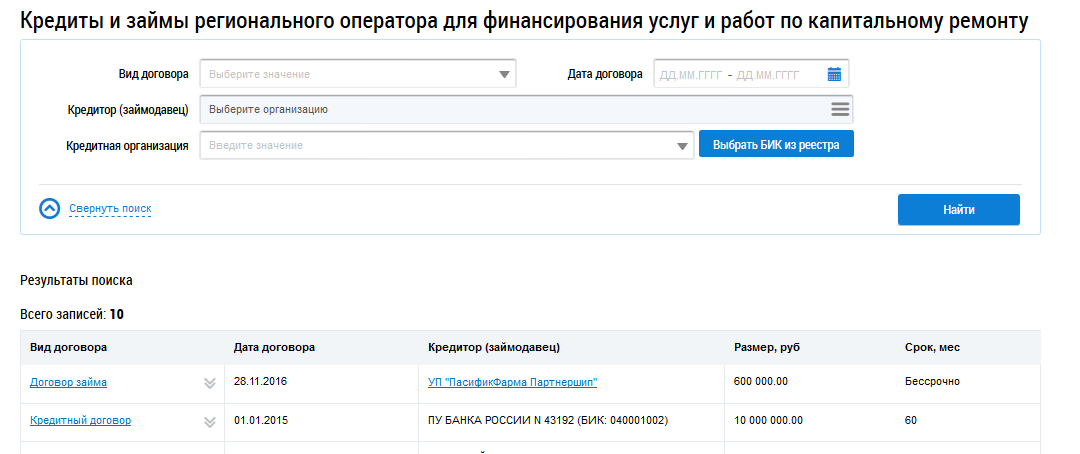Click the Кредитная организация text input
Image resolution: width=1080 pixels, height=454 pixels.
(435, 146)
